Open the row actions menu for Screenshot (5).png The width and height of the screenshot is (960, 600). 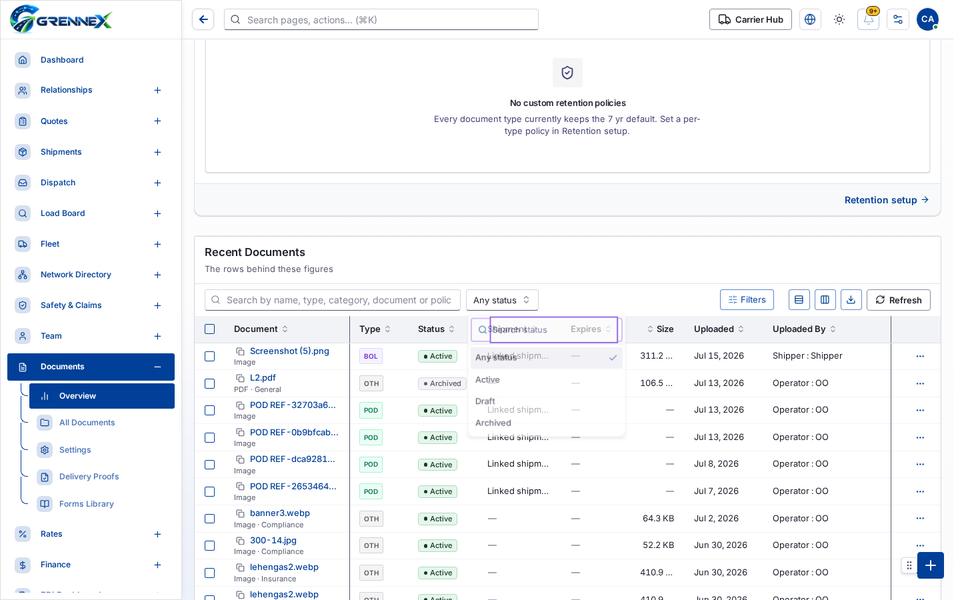coord(920,356)
